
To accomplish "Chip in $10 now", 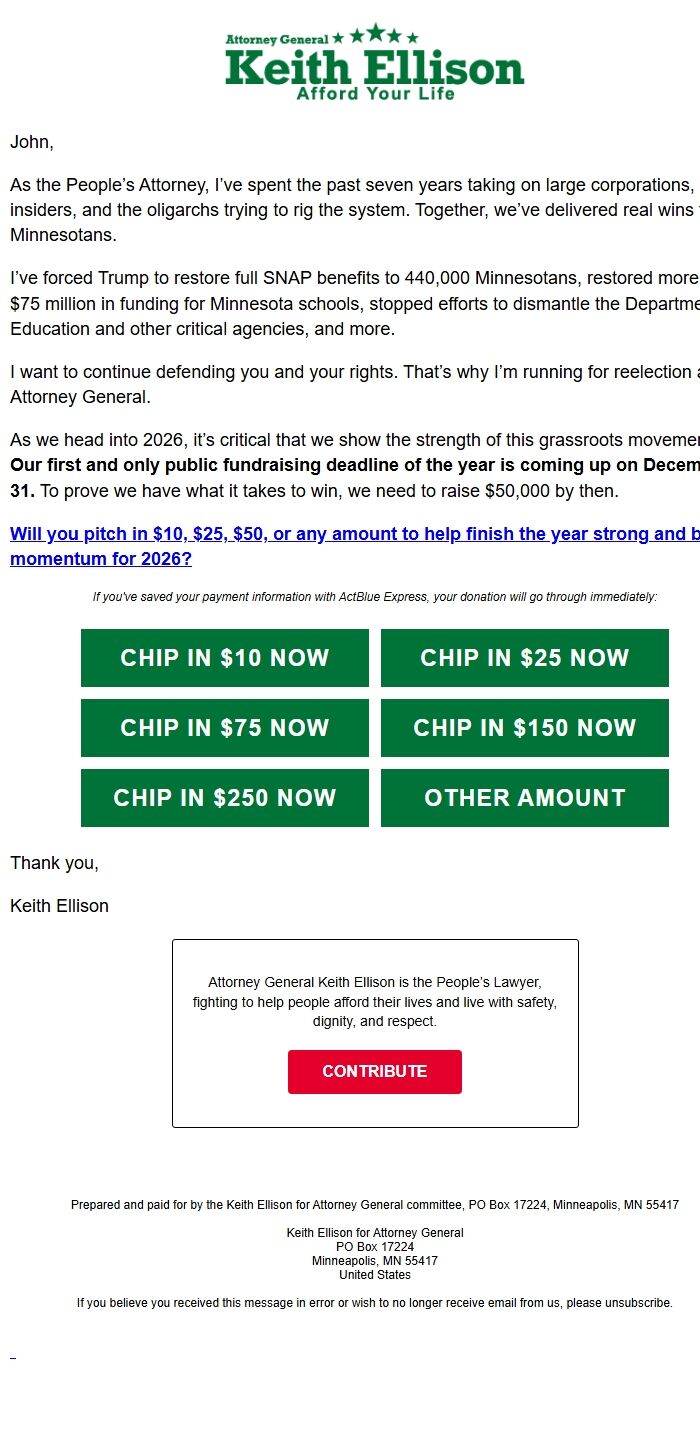I will 224,657.
